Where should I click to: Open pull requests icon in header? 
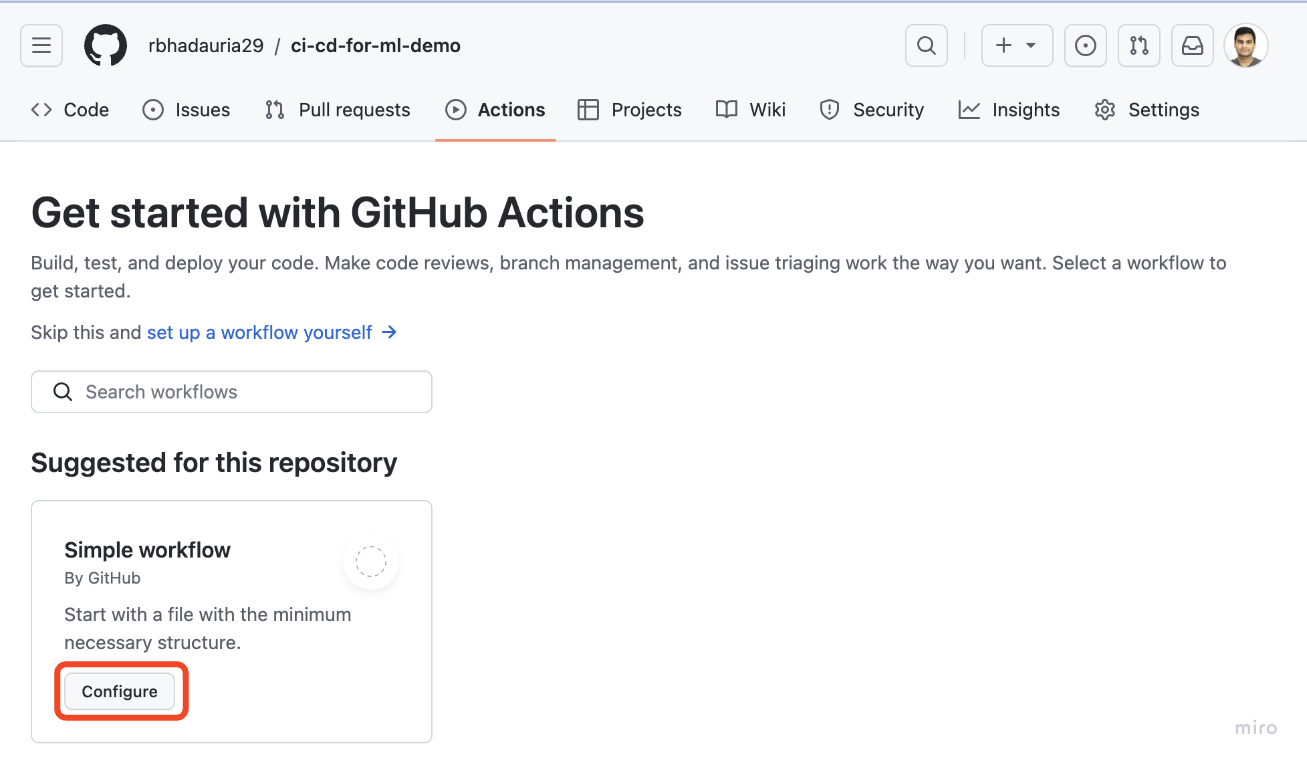[1139, 46]
